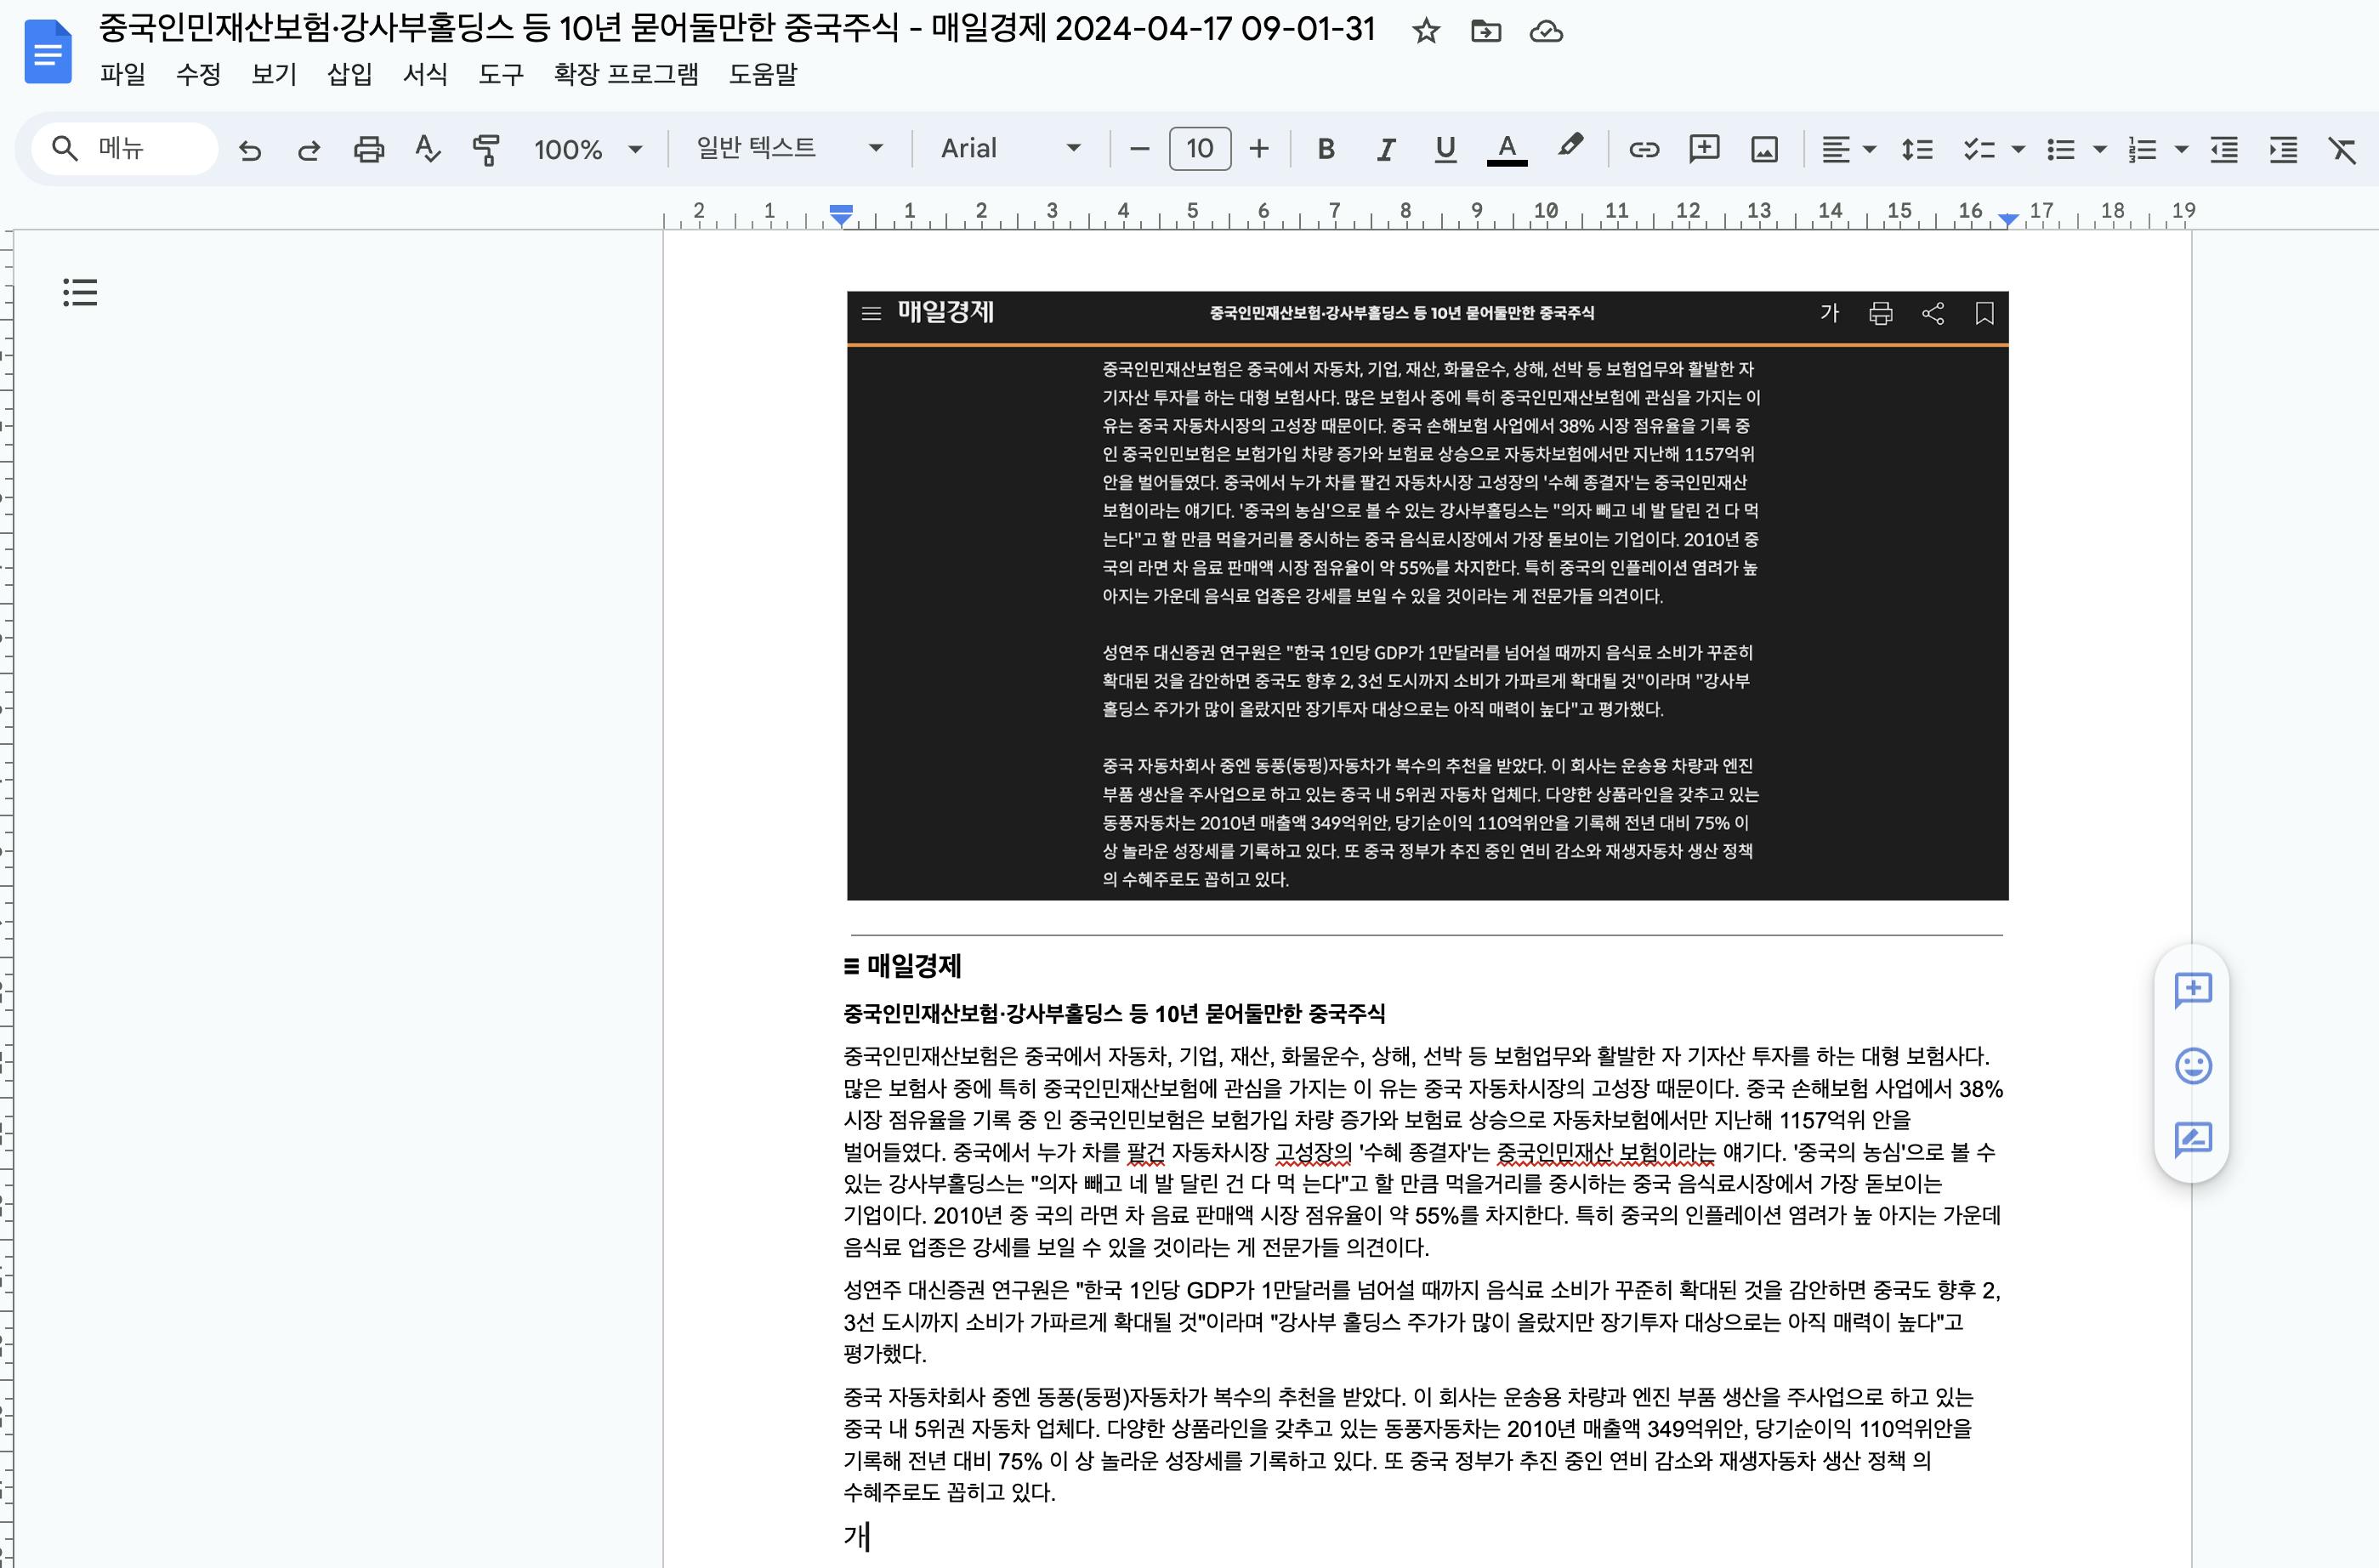
Task: Open the text color picker
Action: click(1506, 150)
